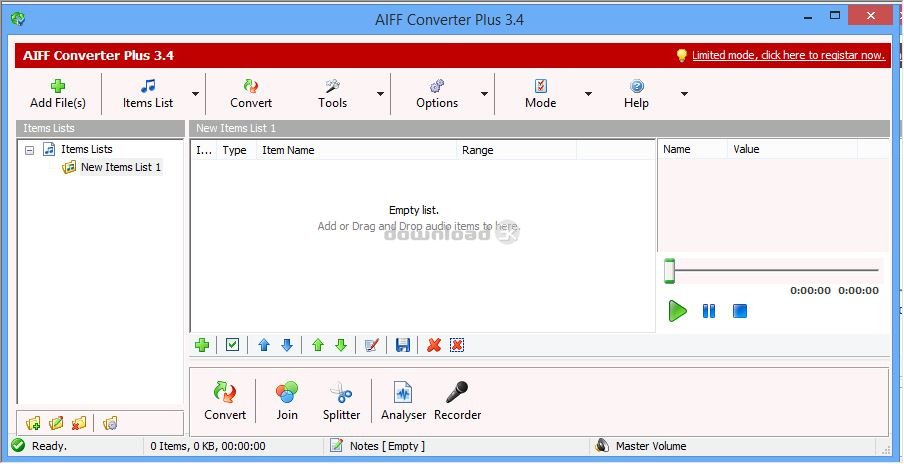Open the Options toolbar button
The height and width of the screenshot is (464, 904).
coord(436,94)
